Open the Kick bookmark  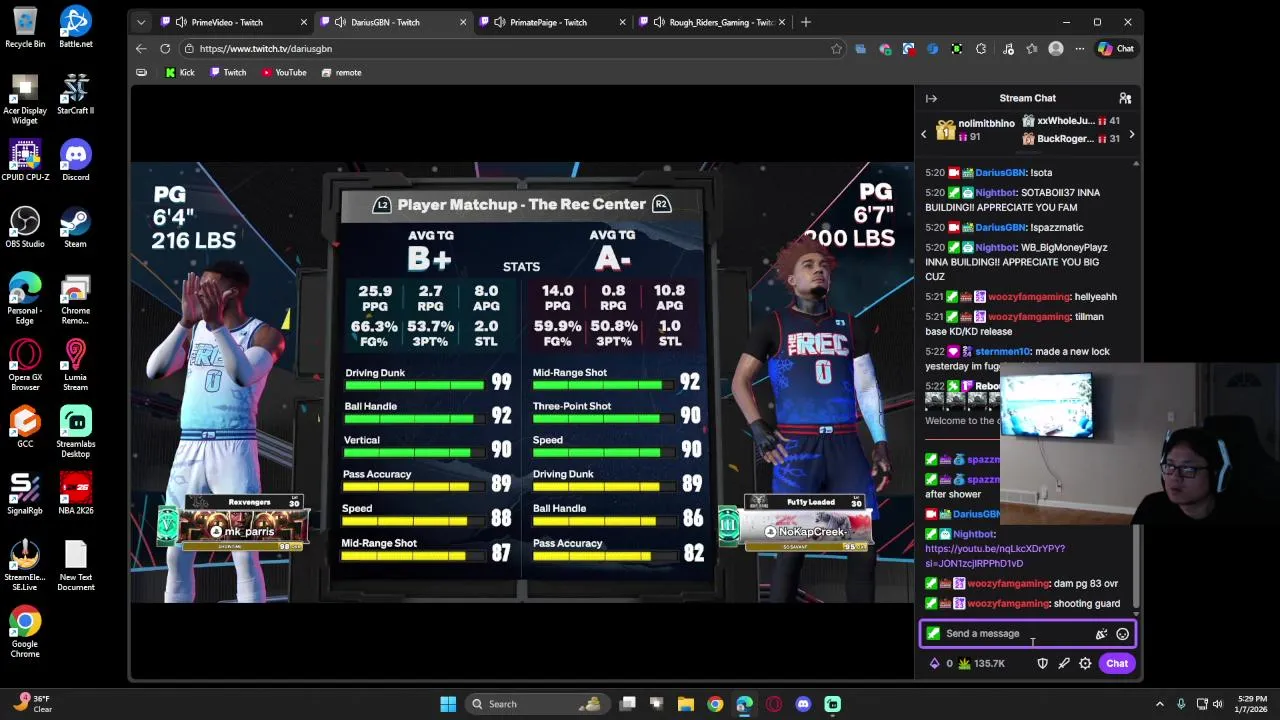coord(180,72)
